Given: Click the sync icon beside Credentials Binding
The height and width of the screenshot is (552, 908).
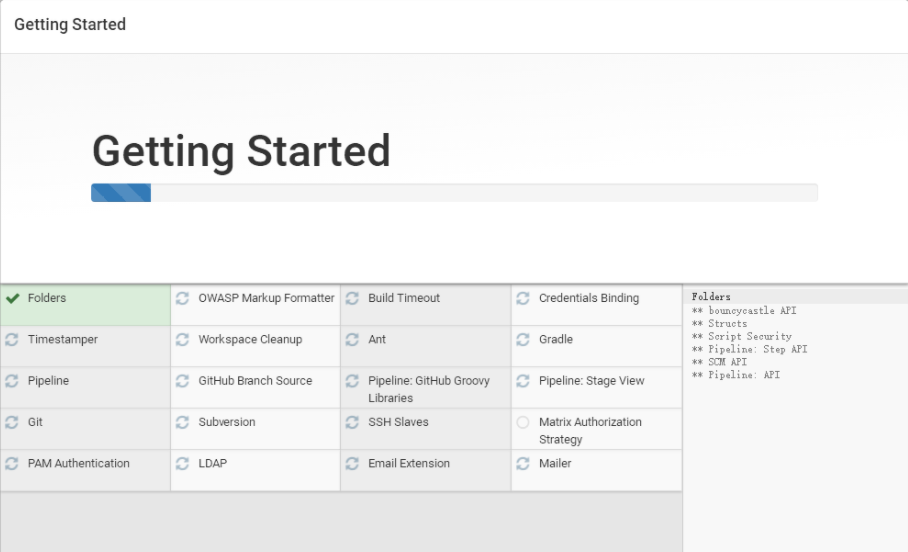Looking at the screenshot, I should (523, 298).
